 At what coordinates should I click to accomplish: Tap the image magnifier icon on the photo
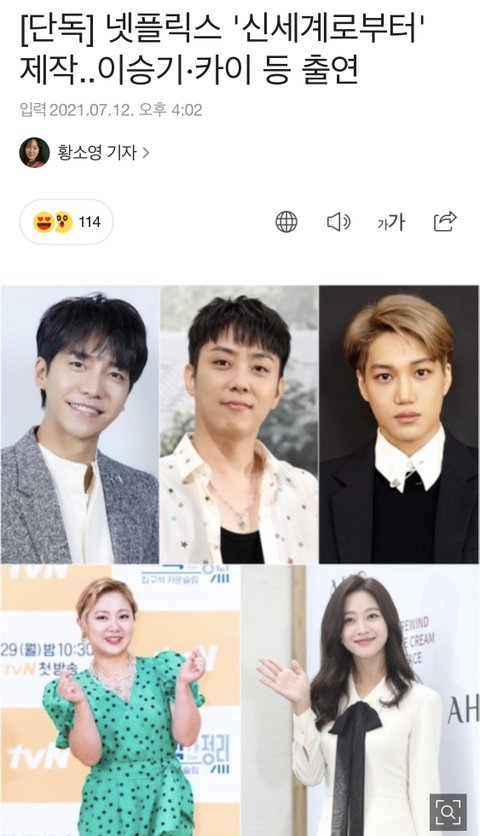point(448,811)
